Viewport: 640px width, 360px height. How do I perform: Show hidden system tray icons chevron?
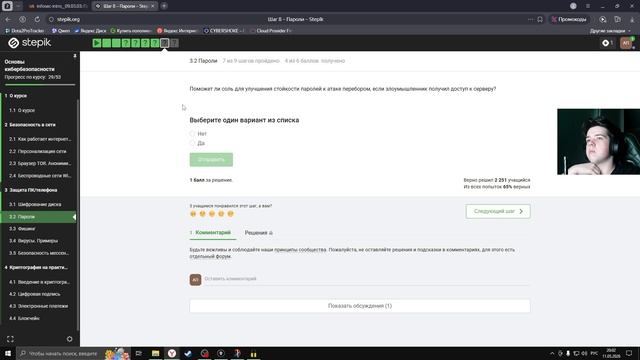(552, 353)
